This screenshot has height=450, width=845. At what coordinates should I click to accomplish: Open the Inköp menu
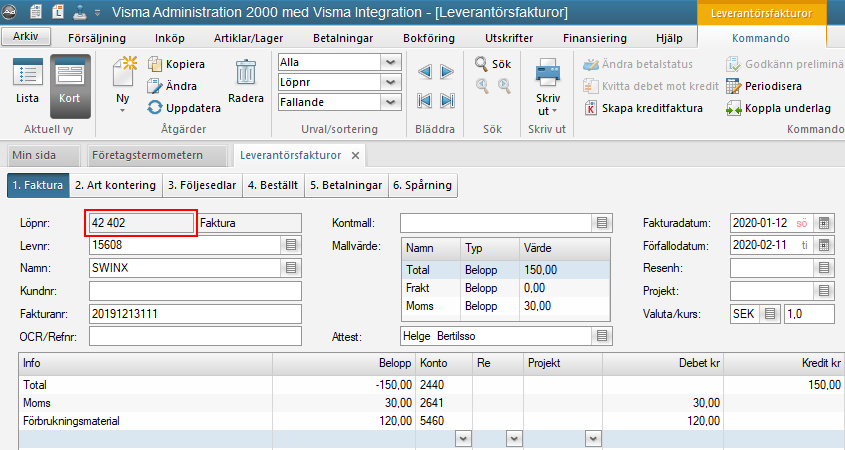click(170, 38)
